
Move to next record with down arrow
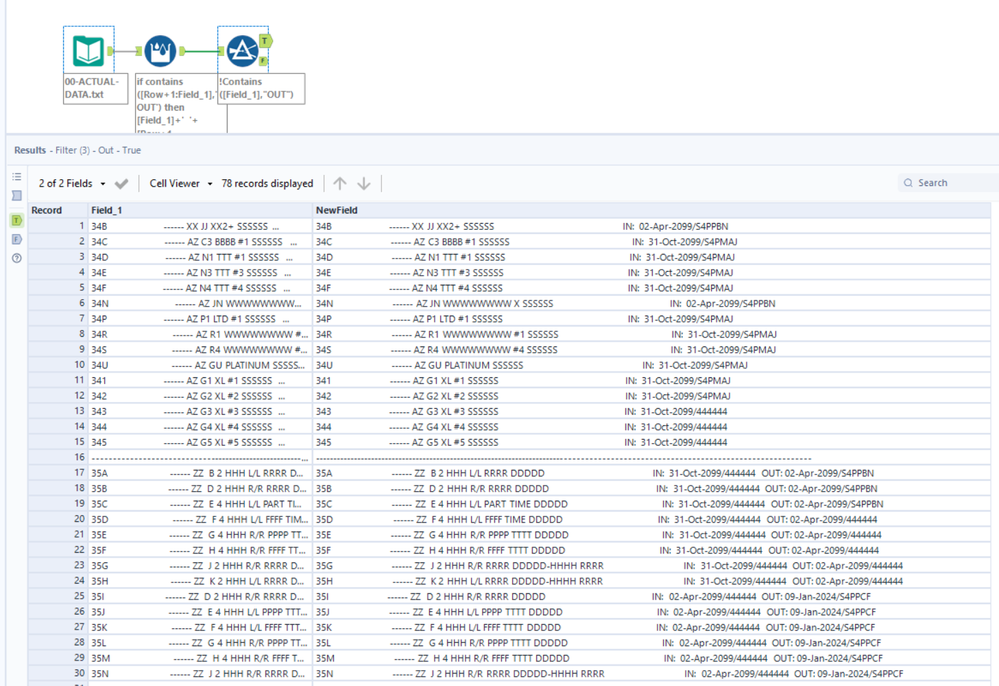coord(364,183)
